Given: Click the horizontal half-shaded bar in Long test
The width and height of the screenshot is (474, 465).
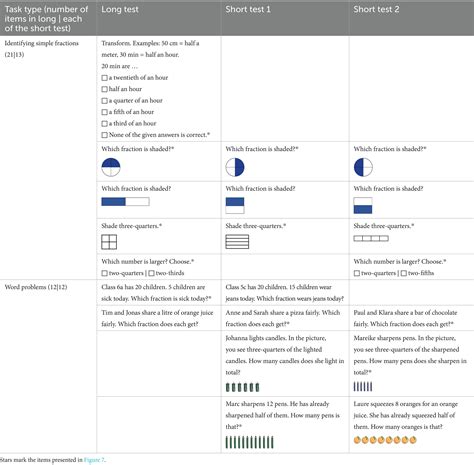Looking at the screenshot, I should 125,202.
